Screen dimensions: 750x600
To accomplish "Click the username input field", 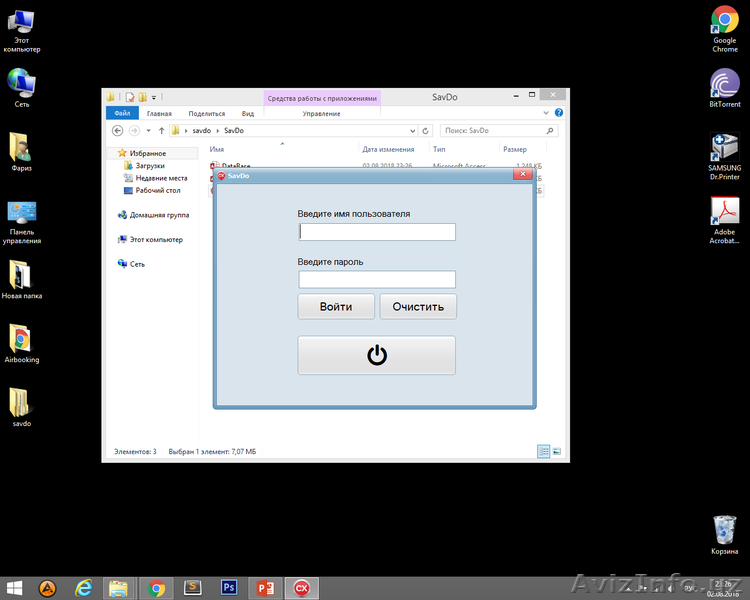I will coord(377,232).
